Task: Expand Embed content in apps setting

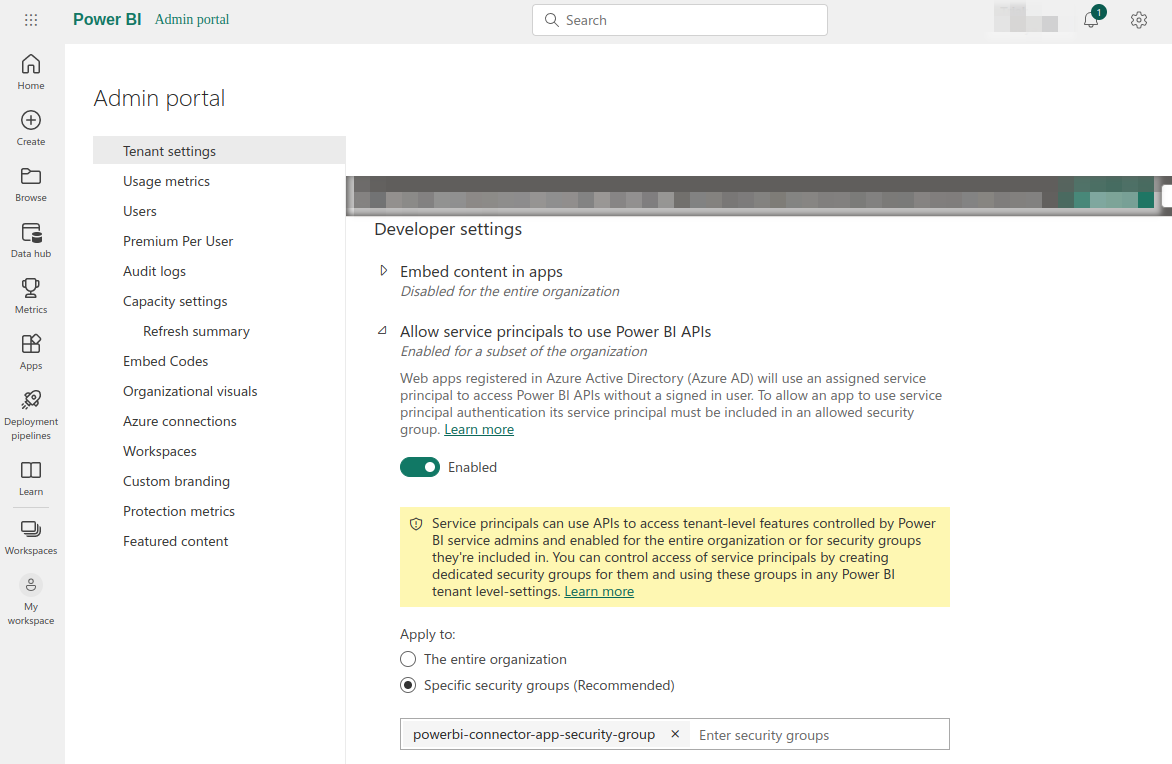Action: pyautogui.click(x=383, y=271)
